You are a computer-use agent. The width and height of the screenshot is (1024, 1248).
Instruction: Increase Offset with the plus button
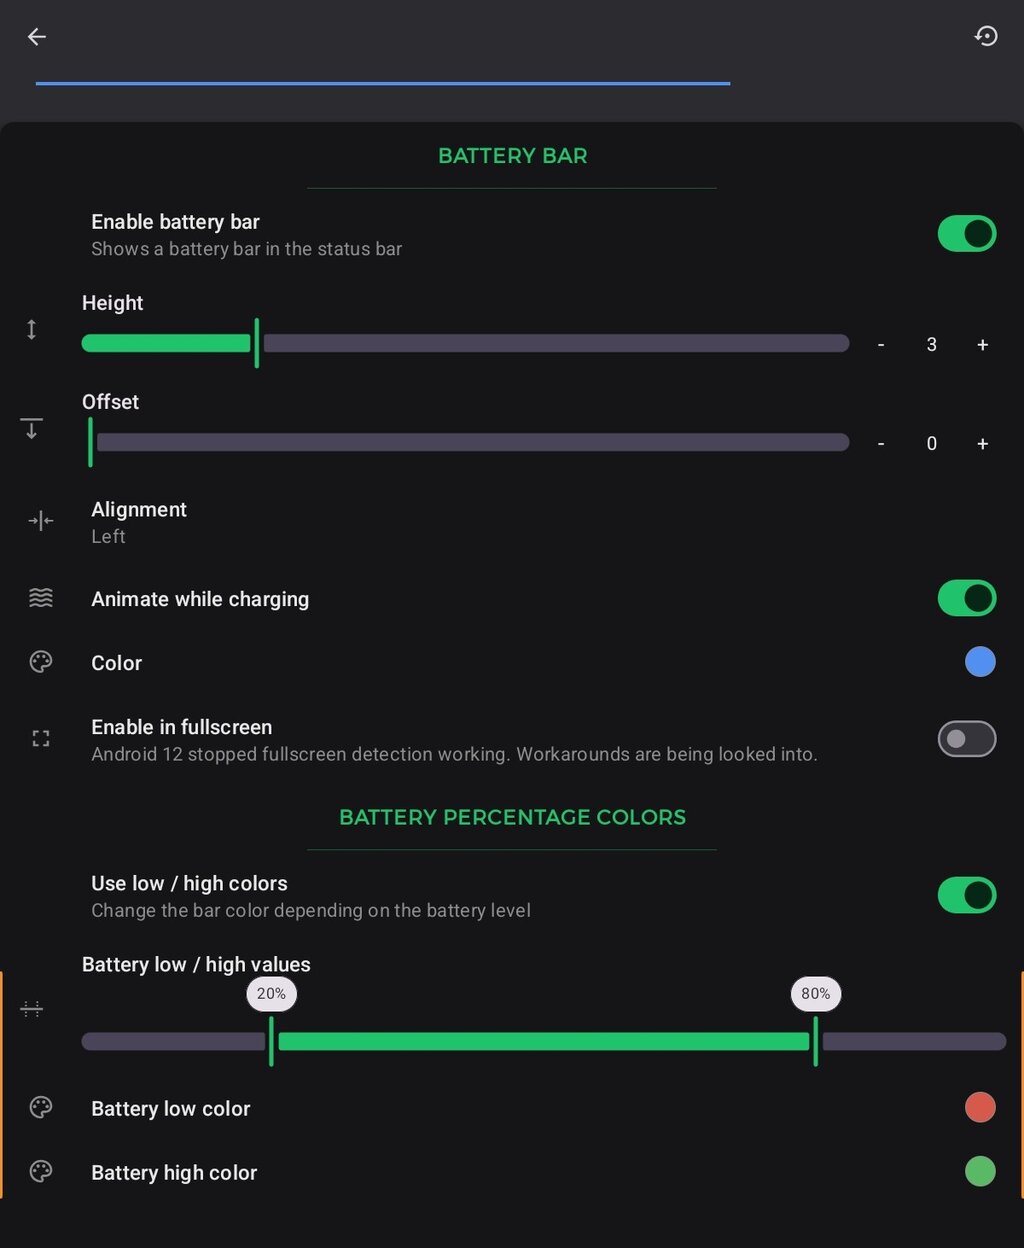click(x=983, y=444)
